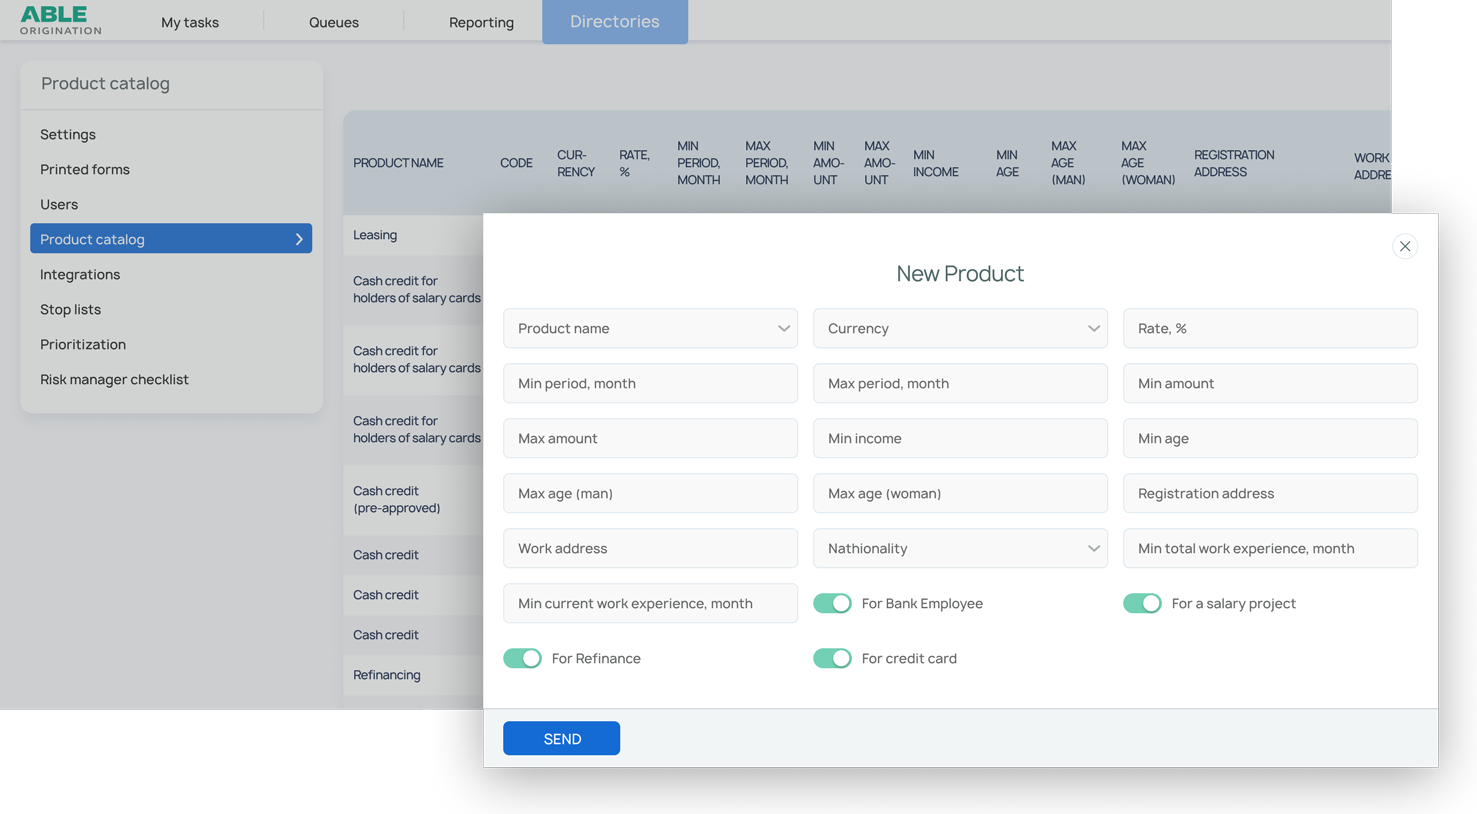This screenshot has height=814, width=1477.
Task: Toggle off 'For credit card'
Action: point(832,658)
